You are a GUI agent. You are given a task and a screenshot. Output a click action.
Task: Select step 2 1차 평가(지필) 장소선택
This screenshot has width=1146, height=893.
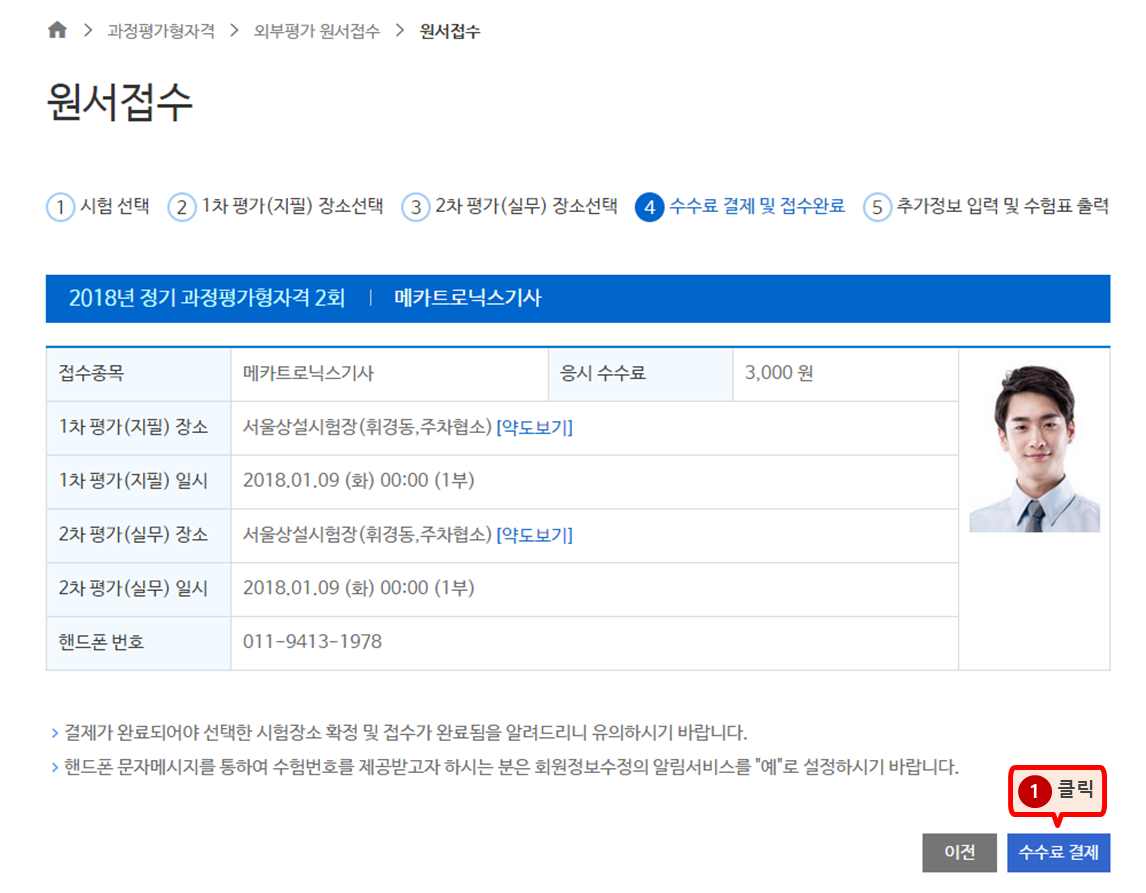coord(276,207)
